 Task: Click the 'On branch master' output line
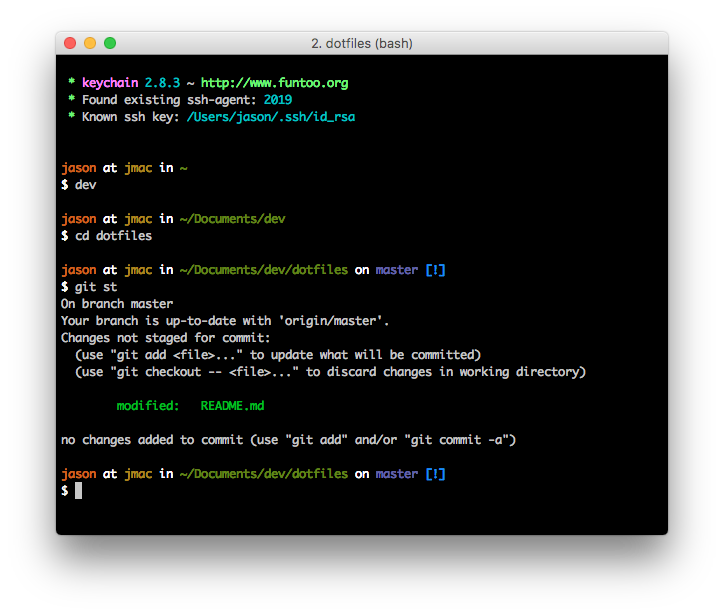click(117, 304)
